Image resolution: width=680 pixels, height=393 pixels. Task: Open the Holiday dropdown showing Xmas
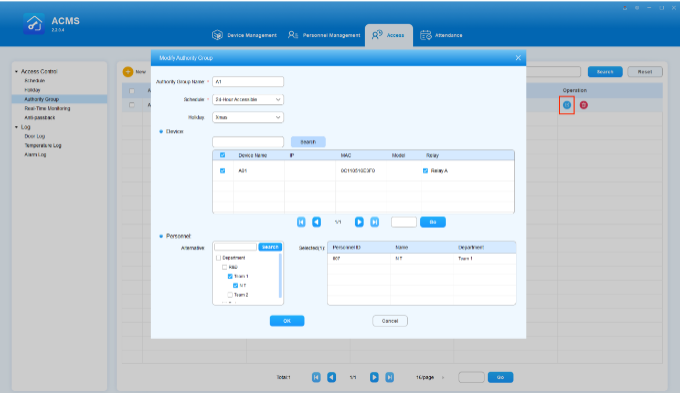[x=248, y=117]
